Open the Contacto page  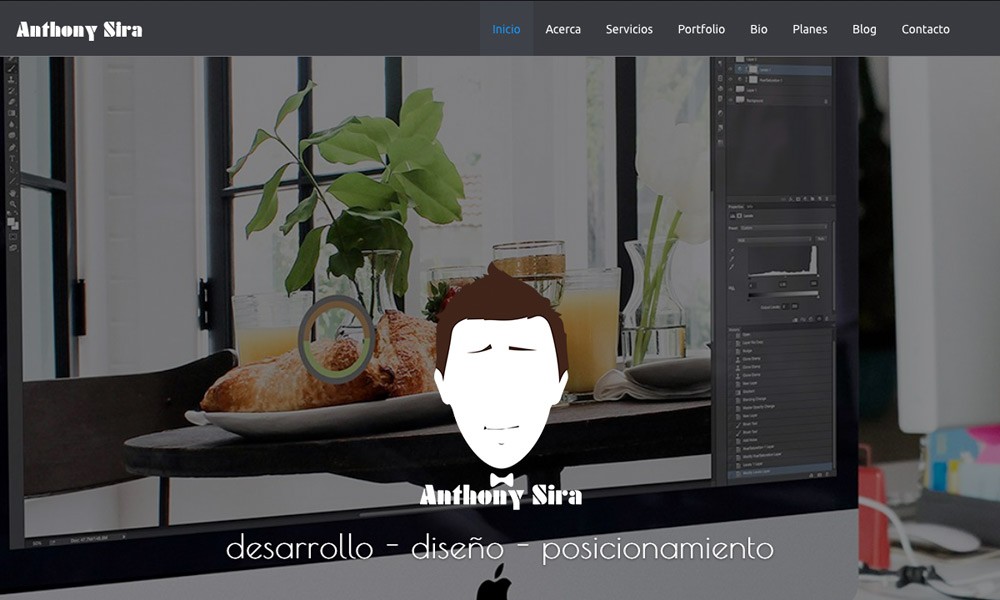tap(925, 29)
